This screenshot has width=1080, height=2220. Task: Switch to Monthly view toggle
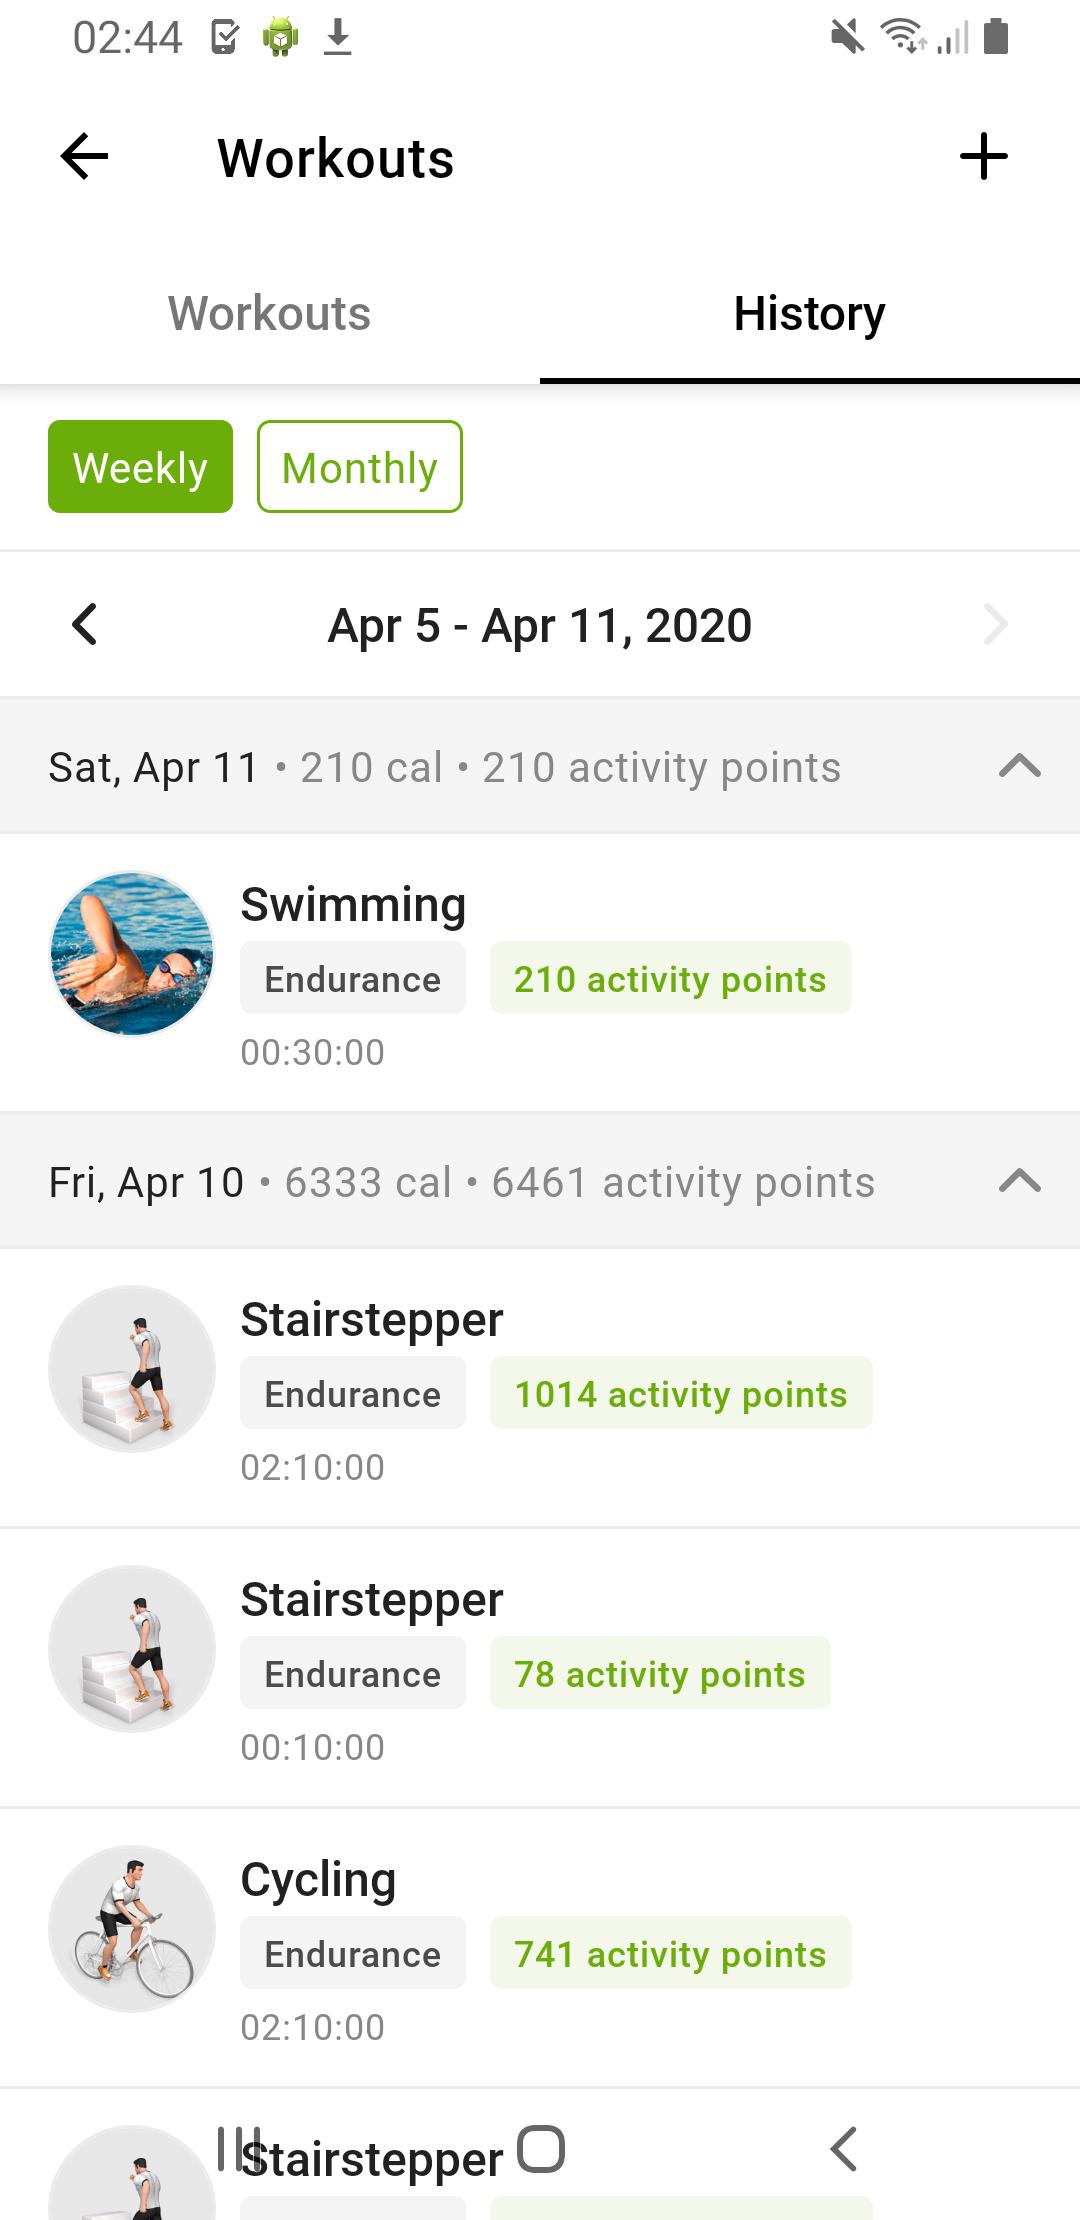[360, 467]
